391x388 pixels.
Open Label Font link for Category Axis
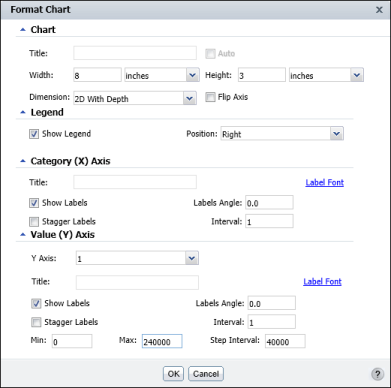coord(324,182)
